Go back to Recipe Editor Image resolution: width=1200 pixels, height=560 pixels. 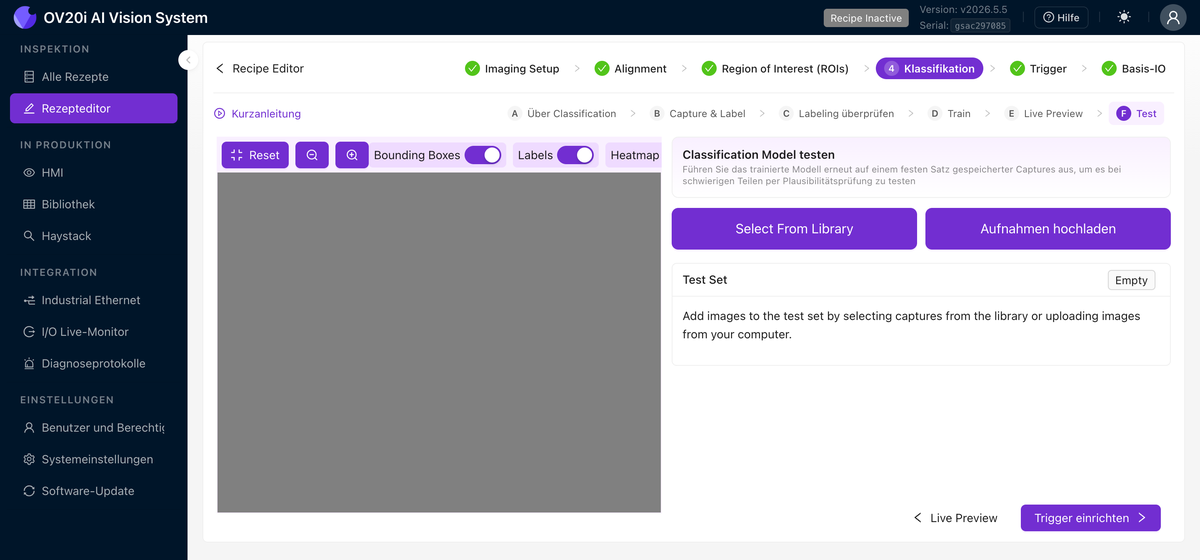(260, 69)
